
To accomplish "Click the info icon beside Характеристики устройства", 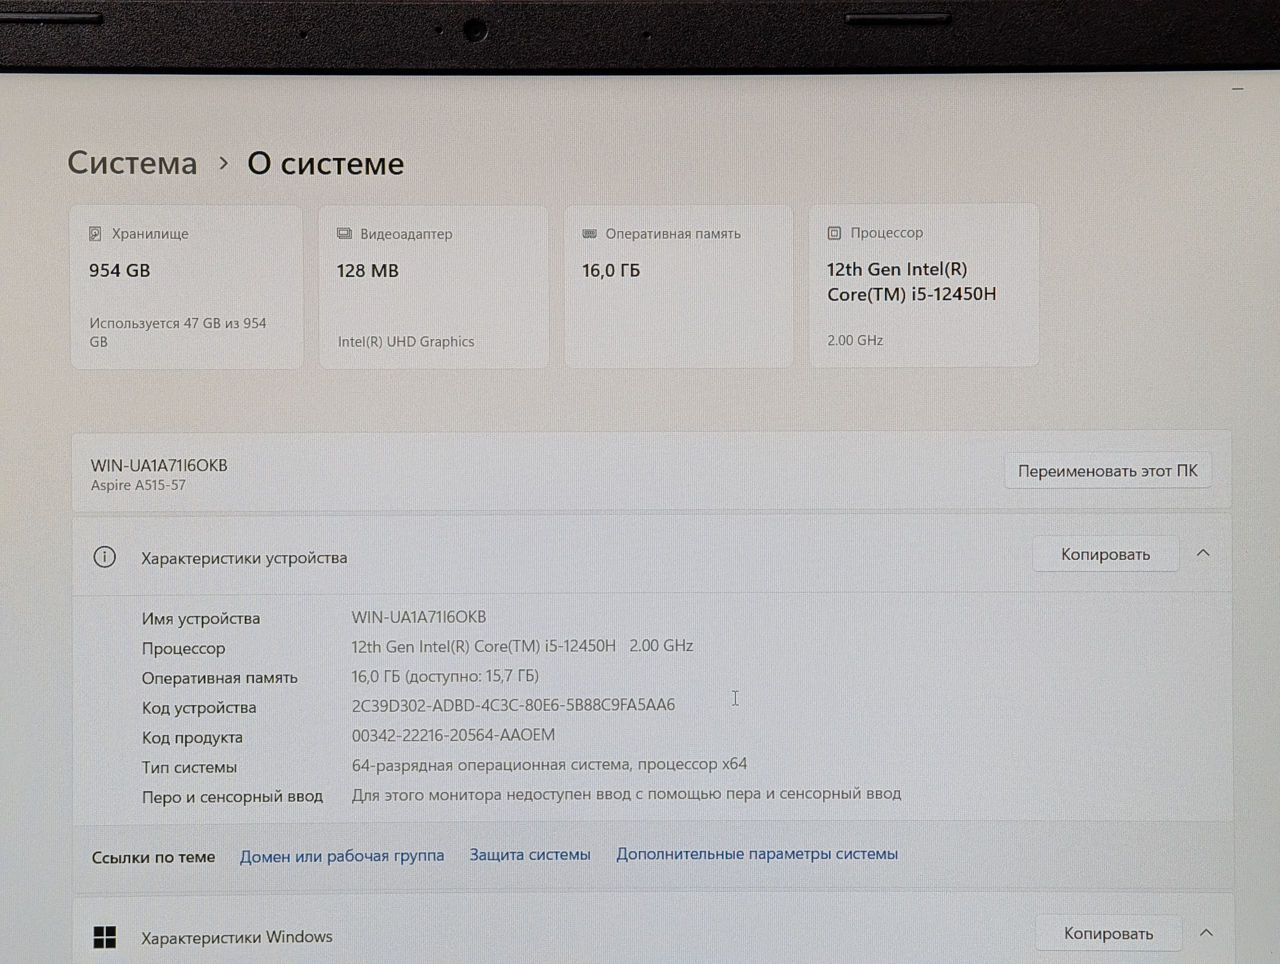I will pyautogui.click(x=104, y=557).
